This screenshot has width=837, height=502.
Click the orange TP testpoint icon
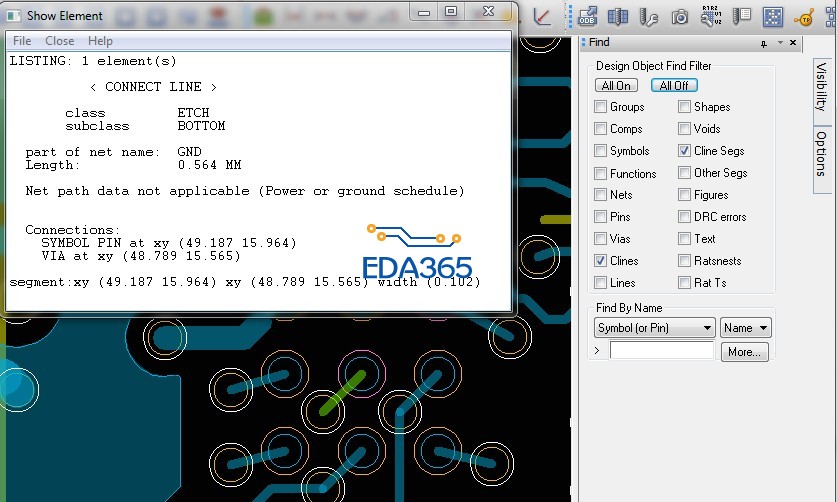[803, 19]
